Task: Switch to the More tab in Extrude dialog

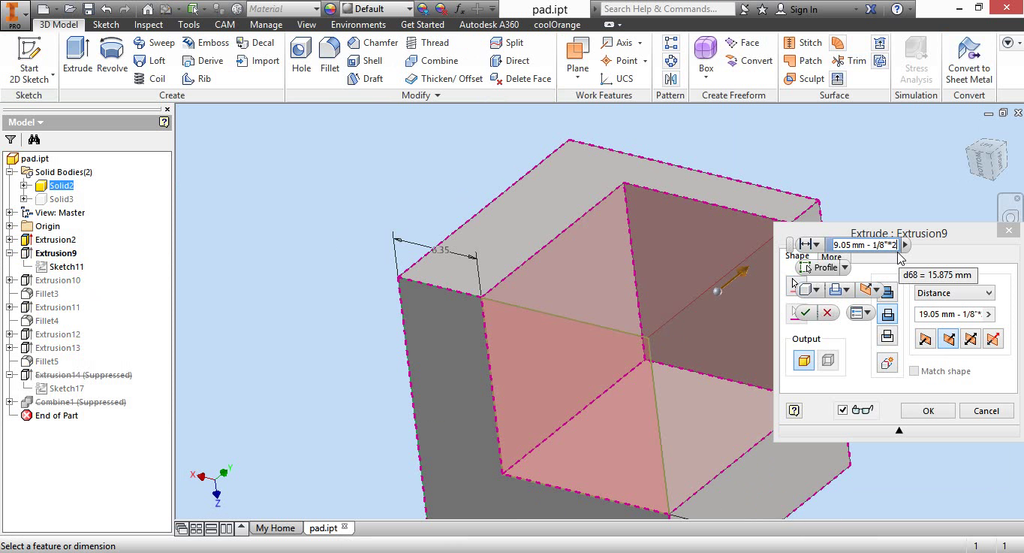Action: pyautogui.click(x=831, y=257)
